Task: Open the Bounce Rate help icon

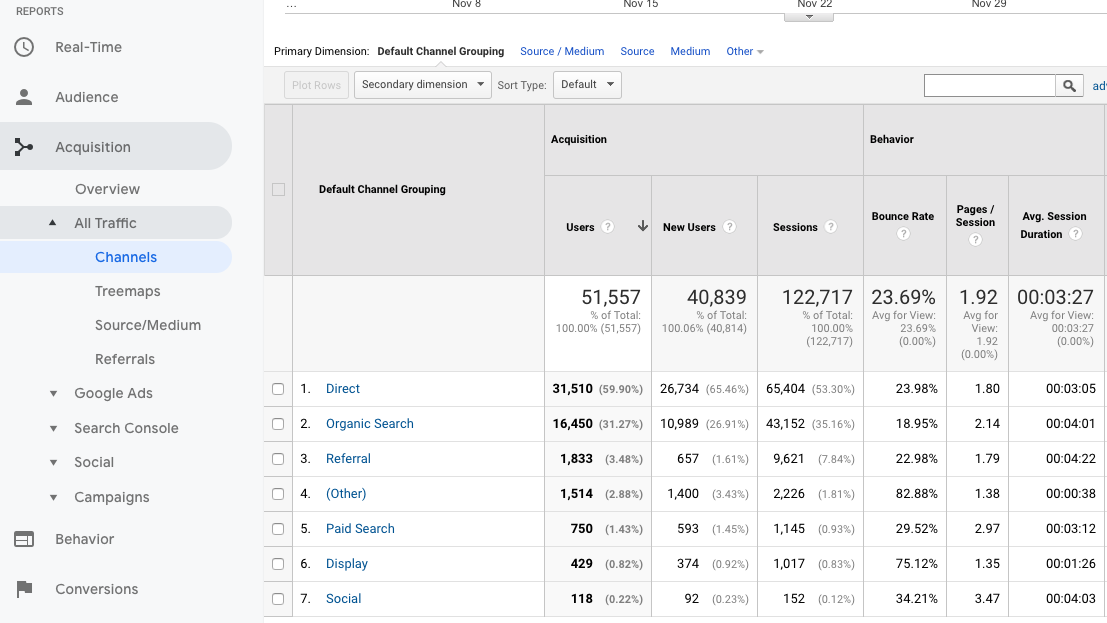Action: click(903, 234)
